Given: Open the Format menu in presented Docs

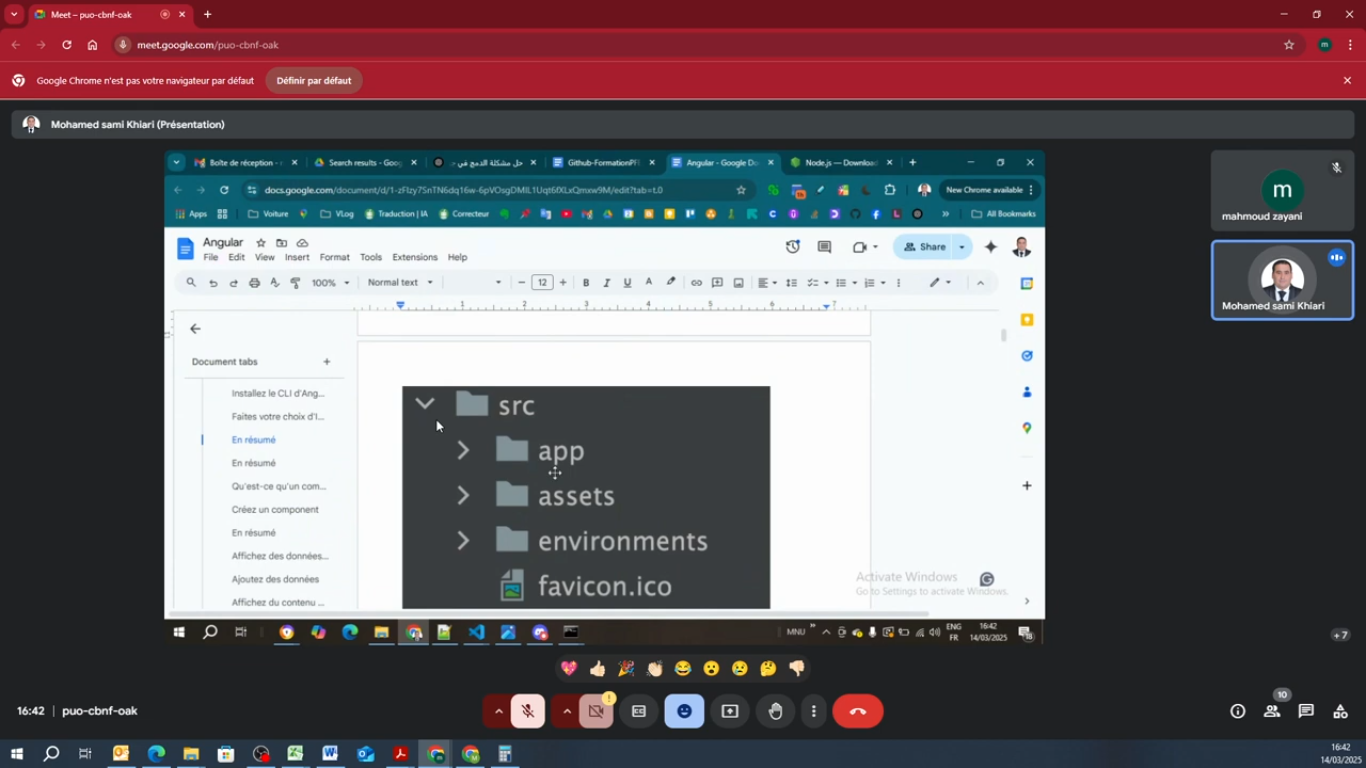Looking at the screenshot, I should point(334,258).
